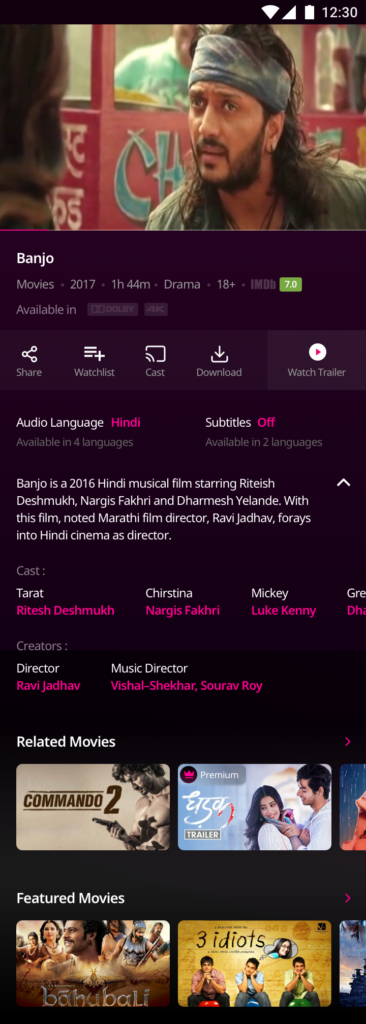Image resolution: width=366 pixels, height=1024 pixels.
Task: Open cast member Ritesh Deshmukh
Action: tap(65, 611)
